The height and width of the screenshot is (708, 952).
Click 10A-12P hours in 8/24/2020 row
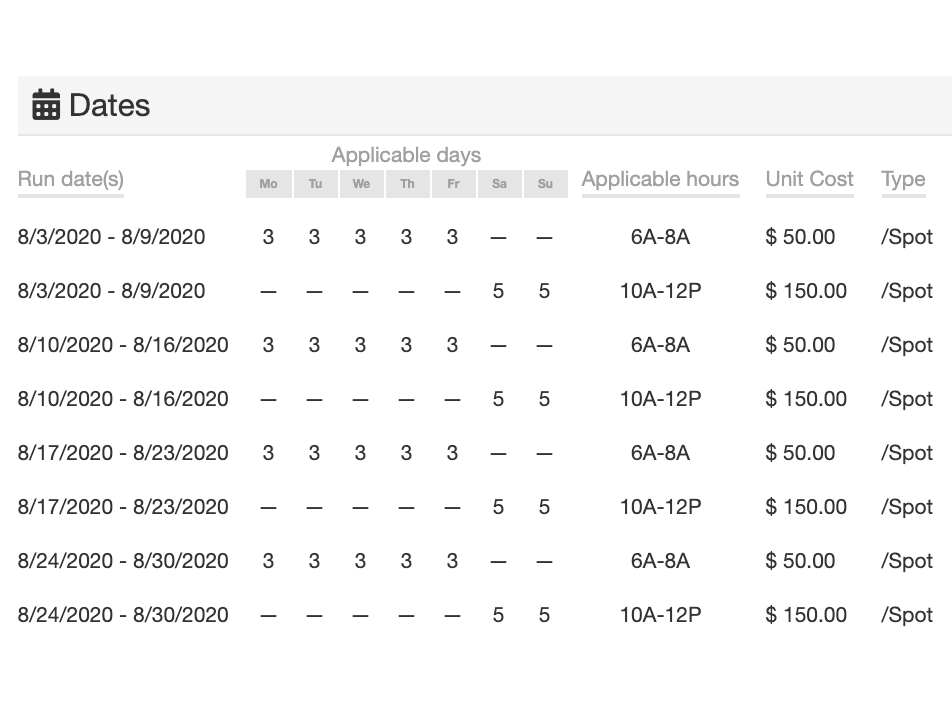[x=660, y=615]
